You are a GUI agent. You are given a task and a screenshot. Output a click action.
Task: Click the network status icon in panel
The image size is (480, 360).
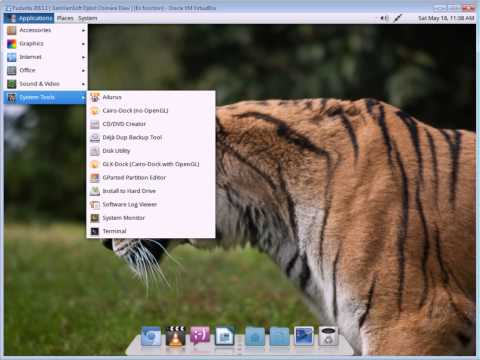tap(398, 18)
